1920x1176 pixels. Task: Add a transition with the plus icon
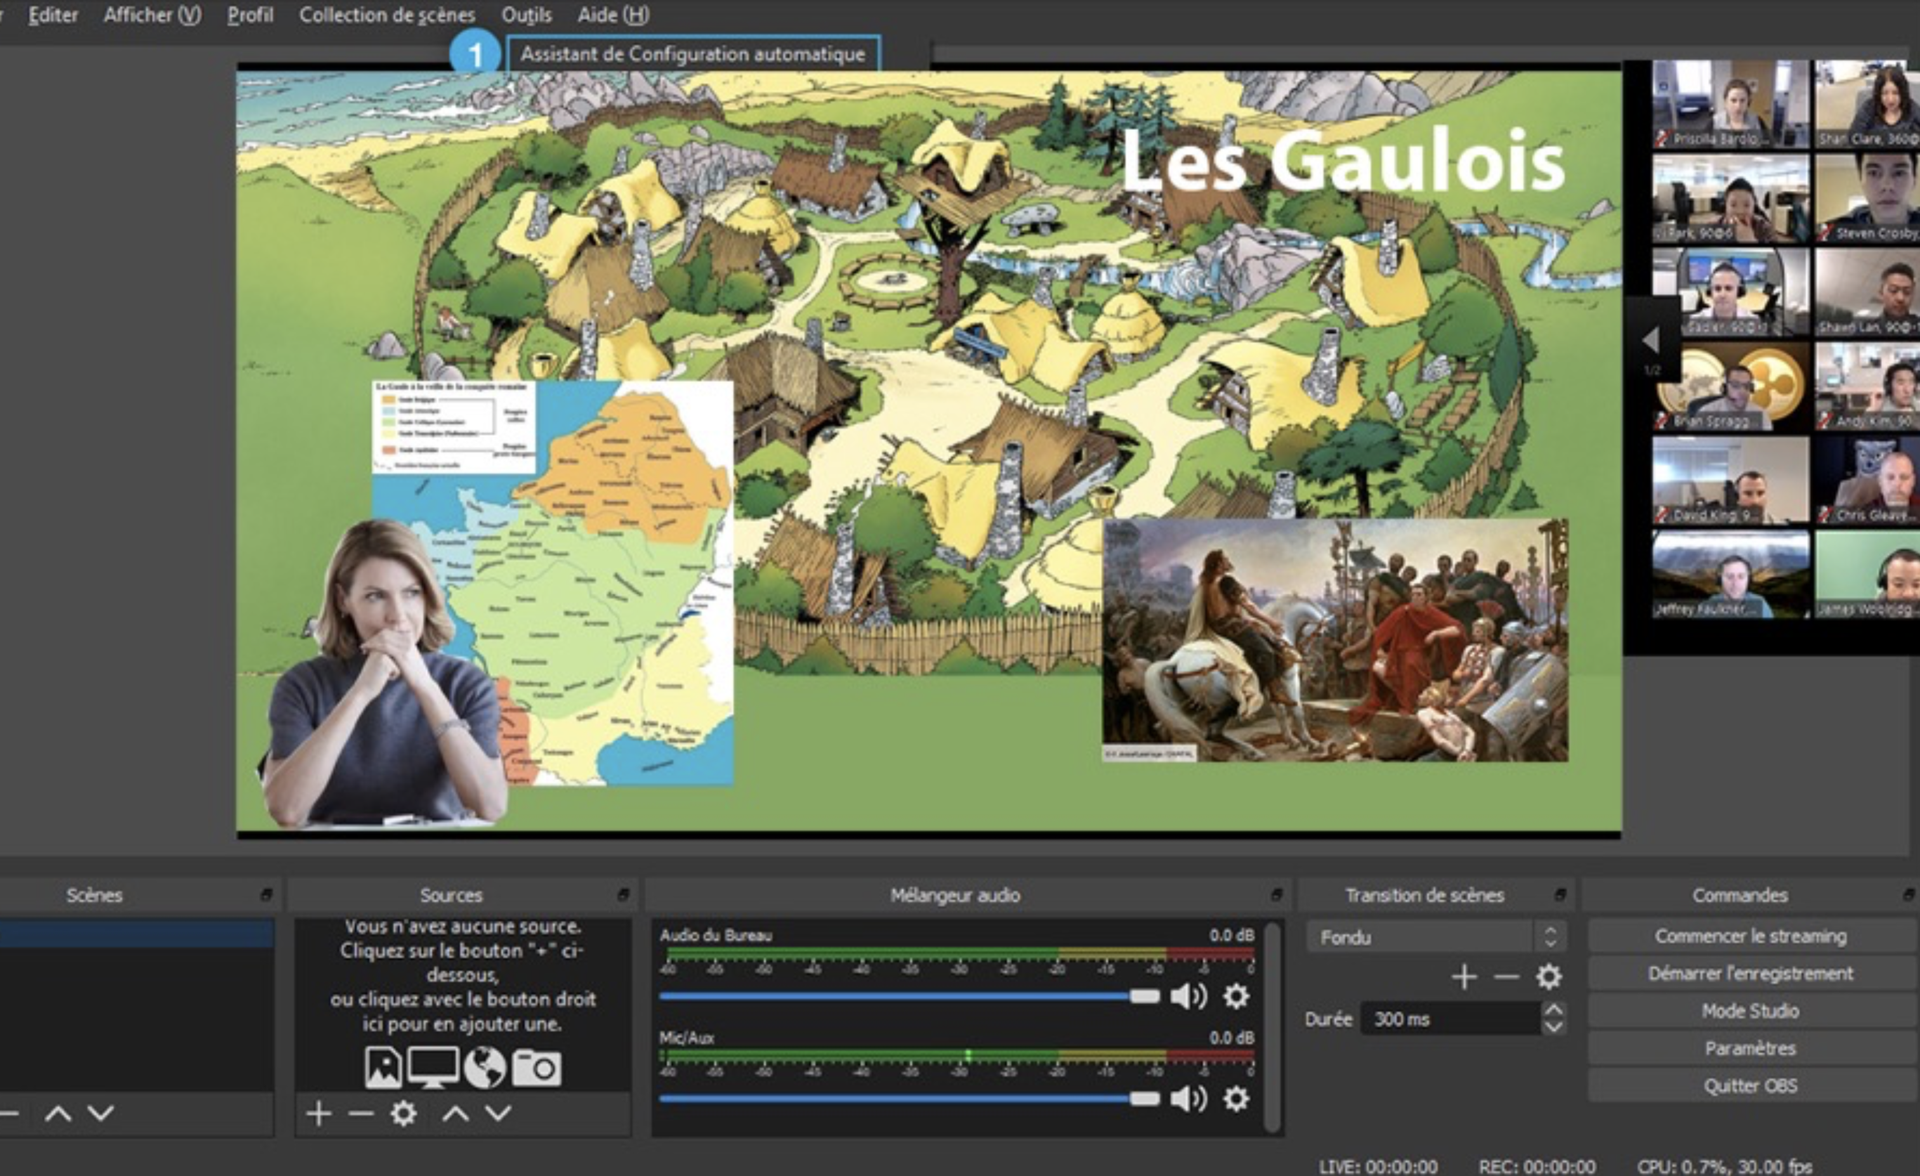(x=1464, y=976)
